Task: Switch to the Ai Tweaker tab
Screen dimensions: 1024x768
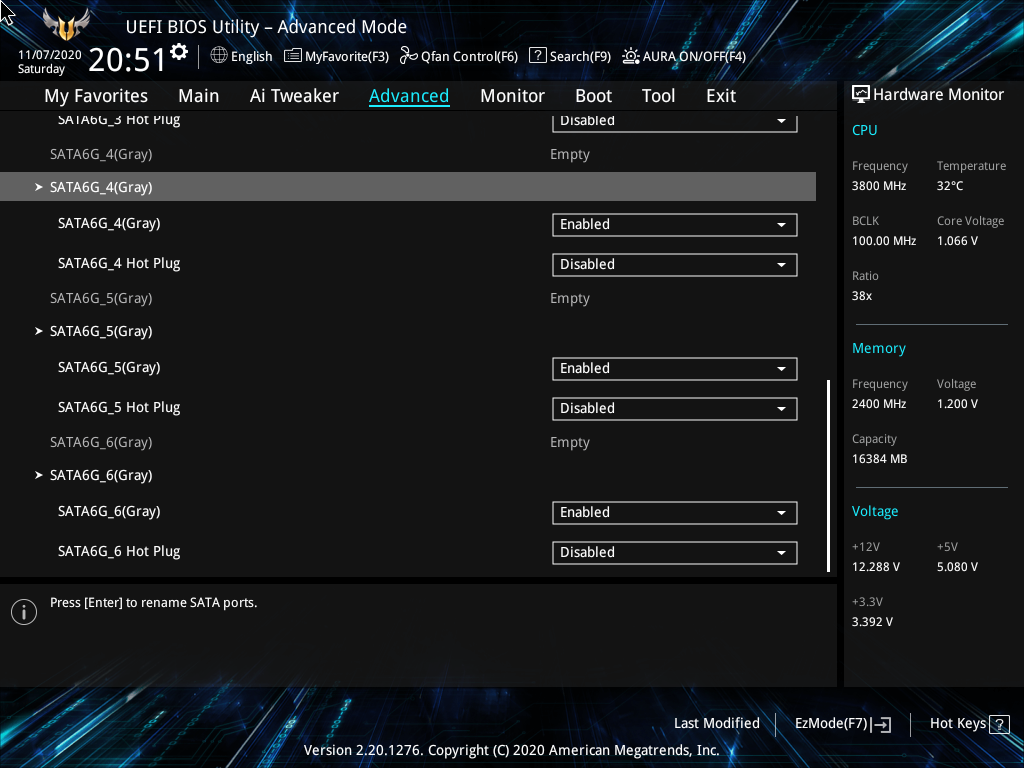Action: click(x=294, y=96)
